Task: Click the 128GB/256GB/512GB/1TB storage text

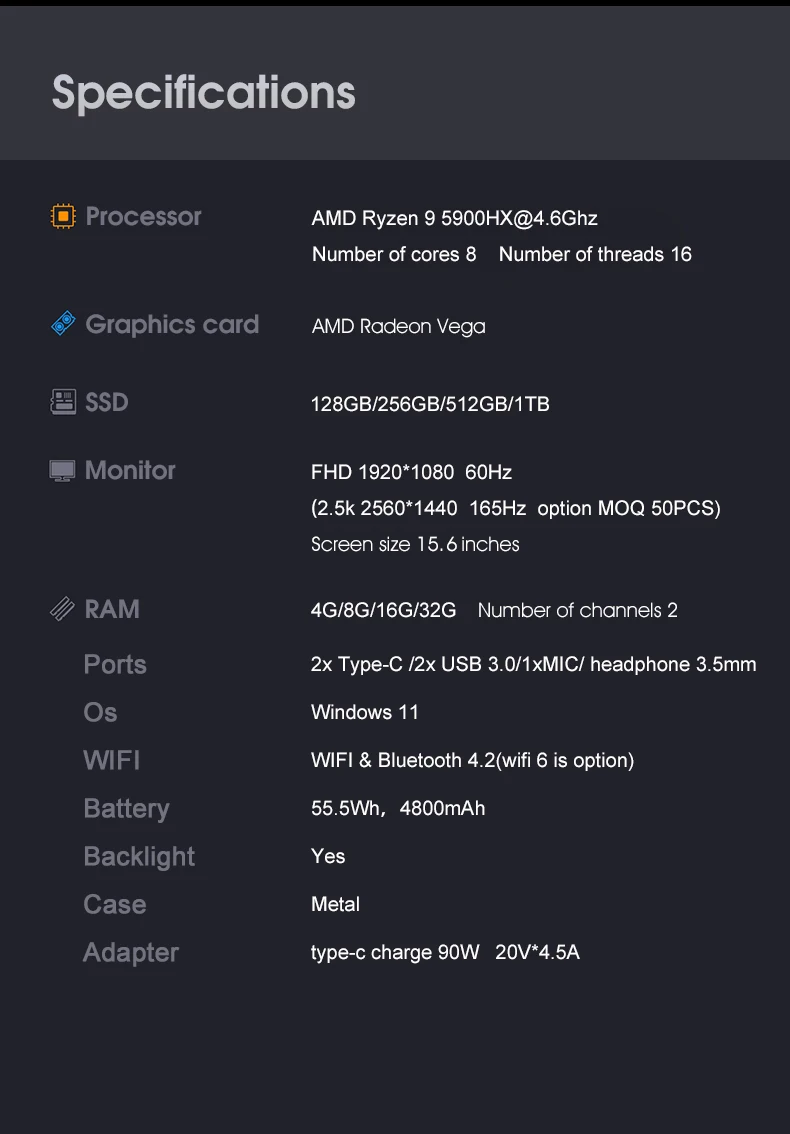Action: [430, 404]
